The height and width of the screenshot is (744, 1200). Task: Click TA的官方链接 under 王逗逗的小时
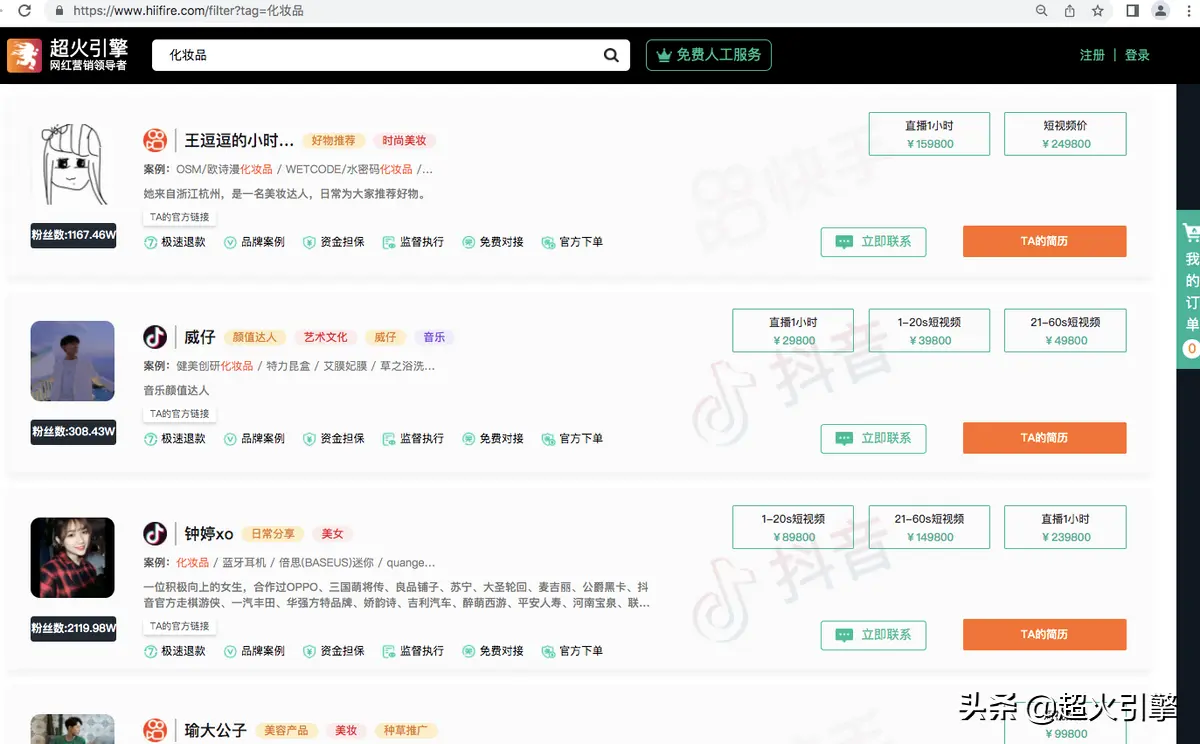coord(180,217)
